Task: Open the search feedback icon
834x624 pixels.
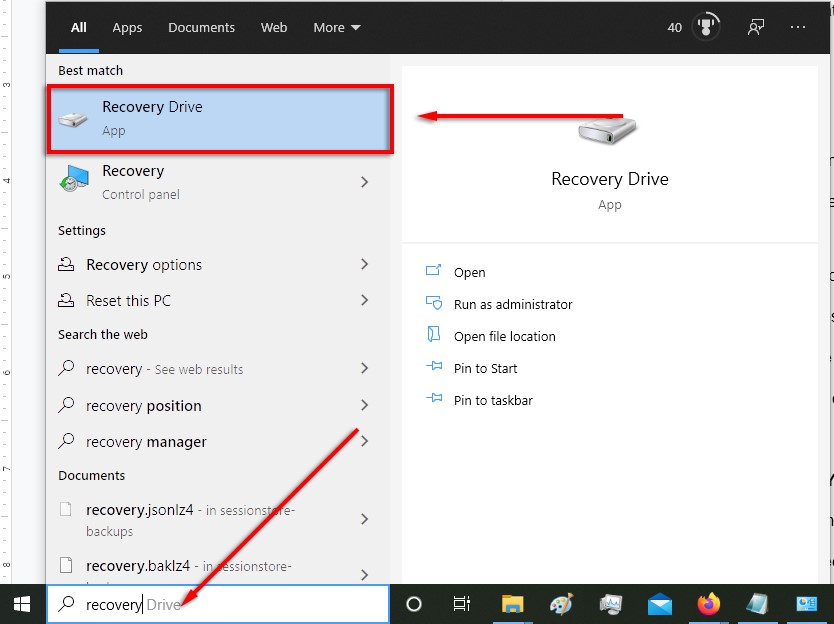Action: click(756, 27)
